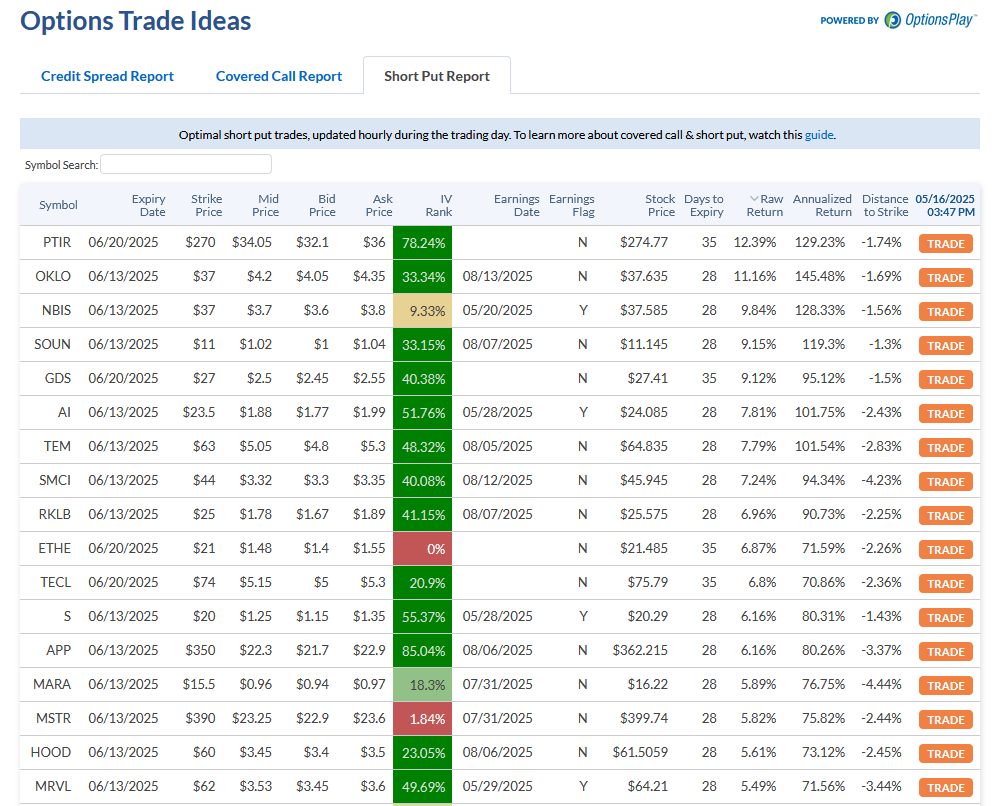
Task: Click the OptionsPlay logo
Action: 930,20
